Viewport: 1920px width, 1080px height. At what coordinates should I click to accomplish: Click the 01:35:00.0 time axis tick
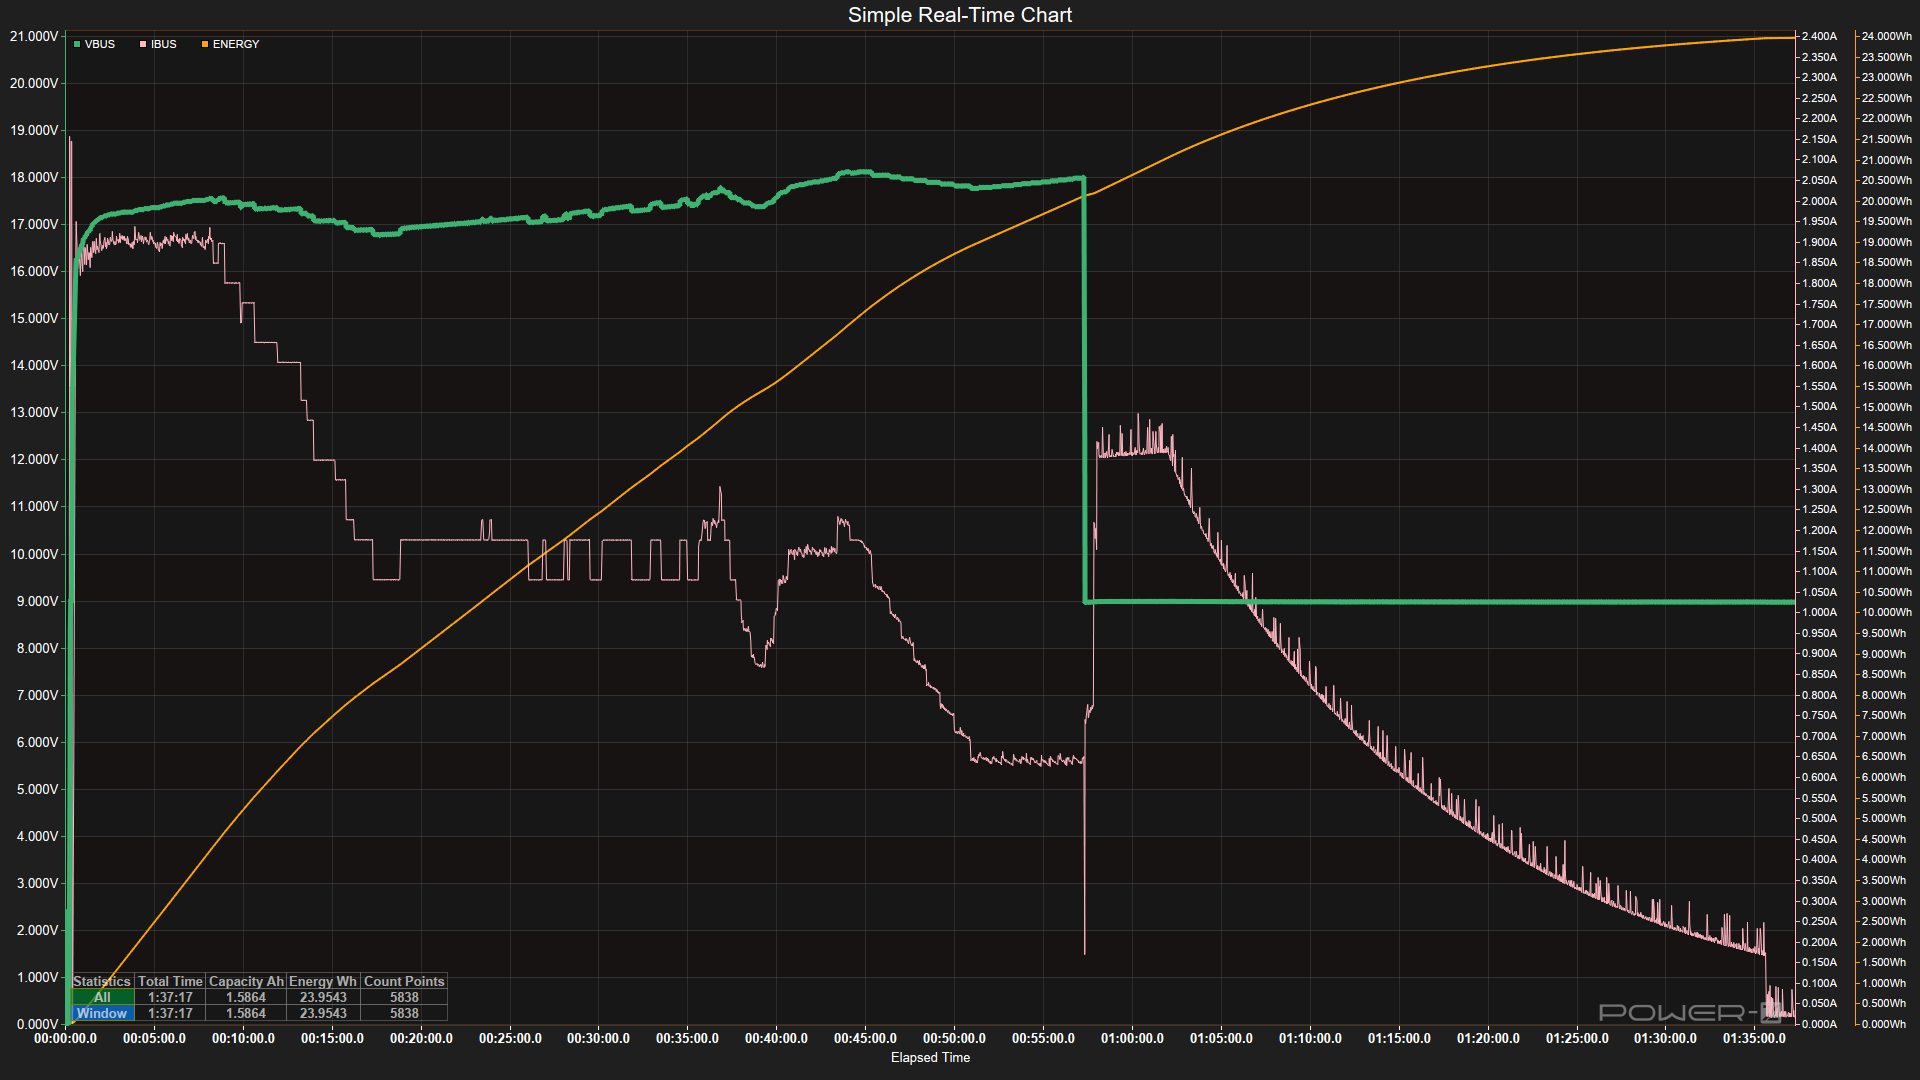[x=1754, y=1038]
